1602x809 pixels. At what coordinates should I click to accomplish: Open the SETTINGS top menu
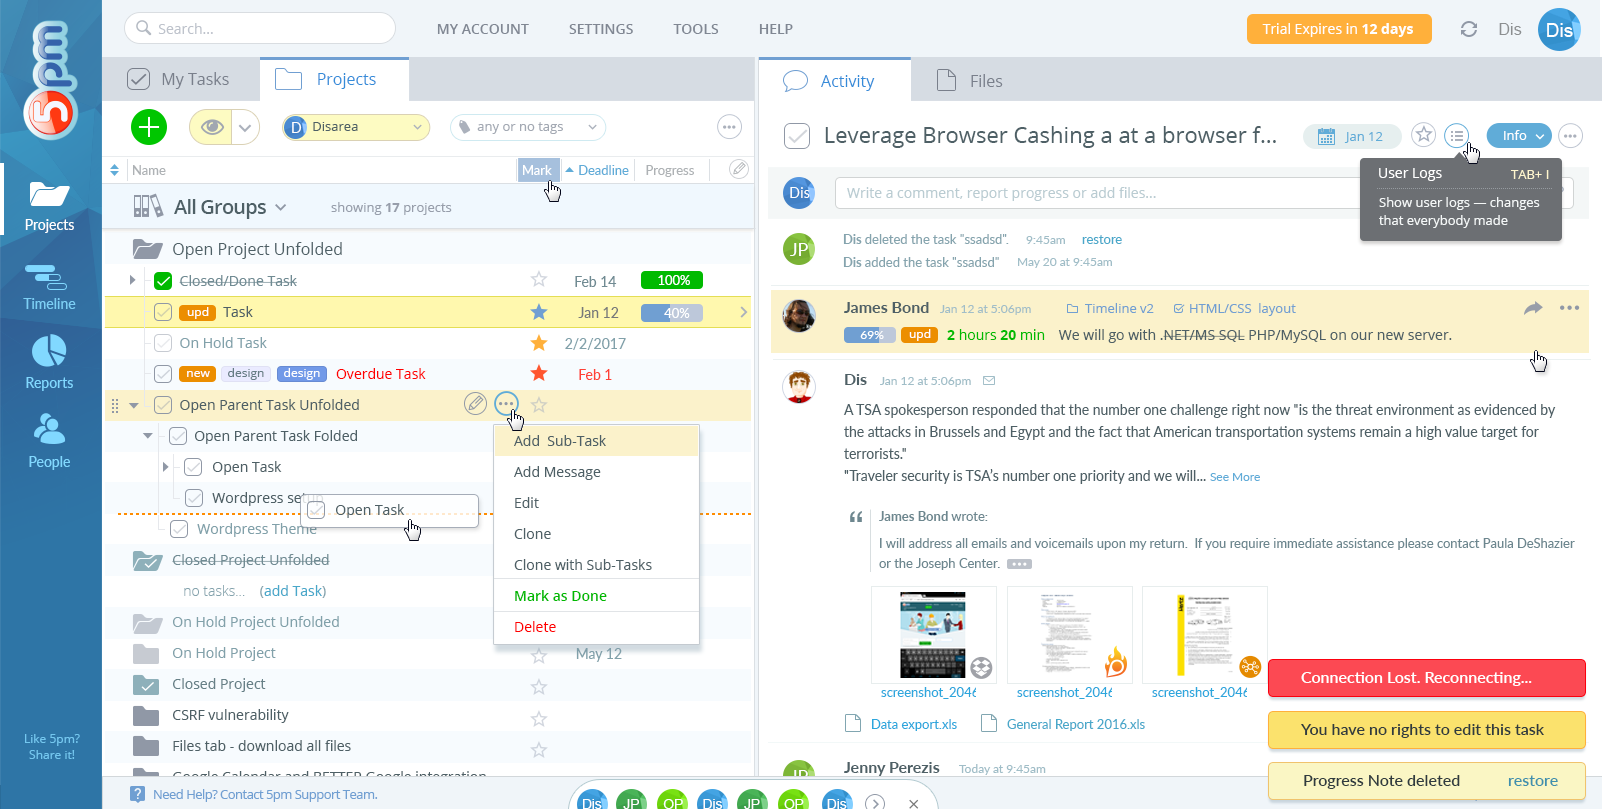click(601, 29)
